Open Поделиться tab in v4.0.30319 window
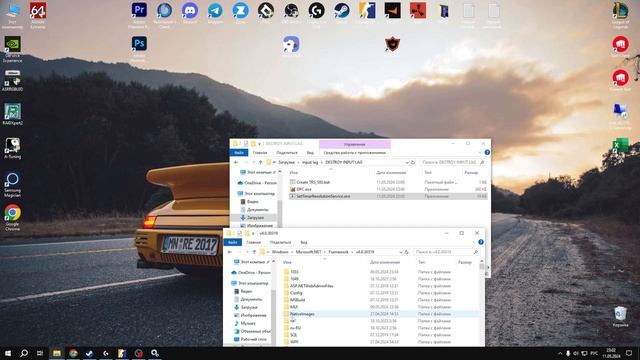The width and height of the screenshot is (640, 360). [x=280, y=242]
